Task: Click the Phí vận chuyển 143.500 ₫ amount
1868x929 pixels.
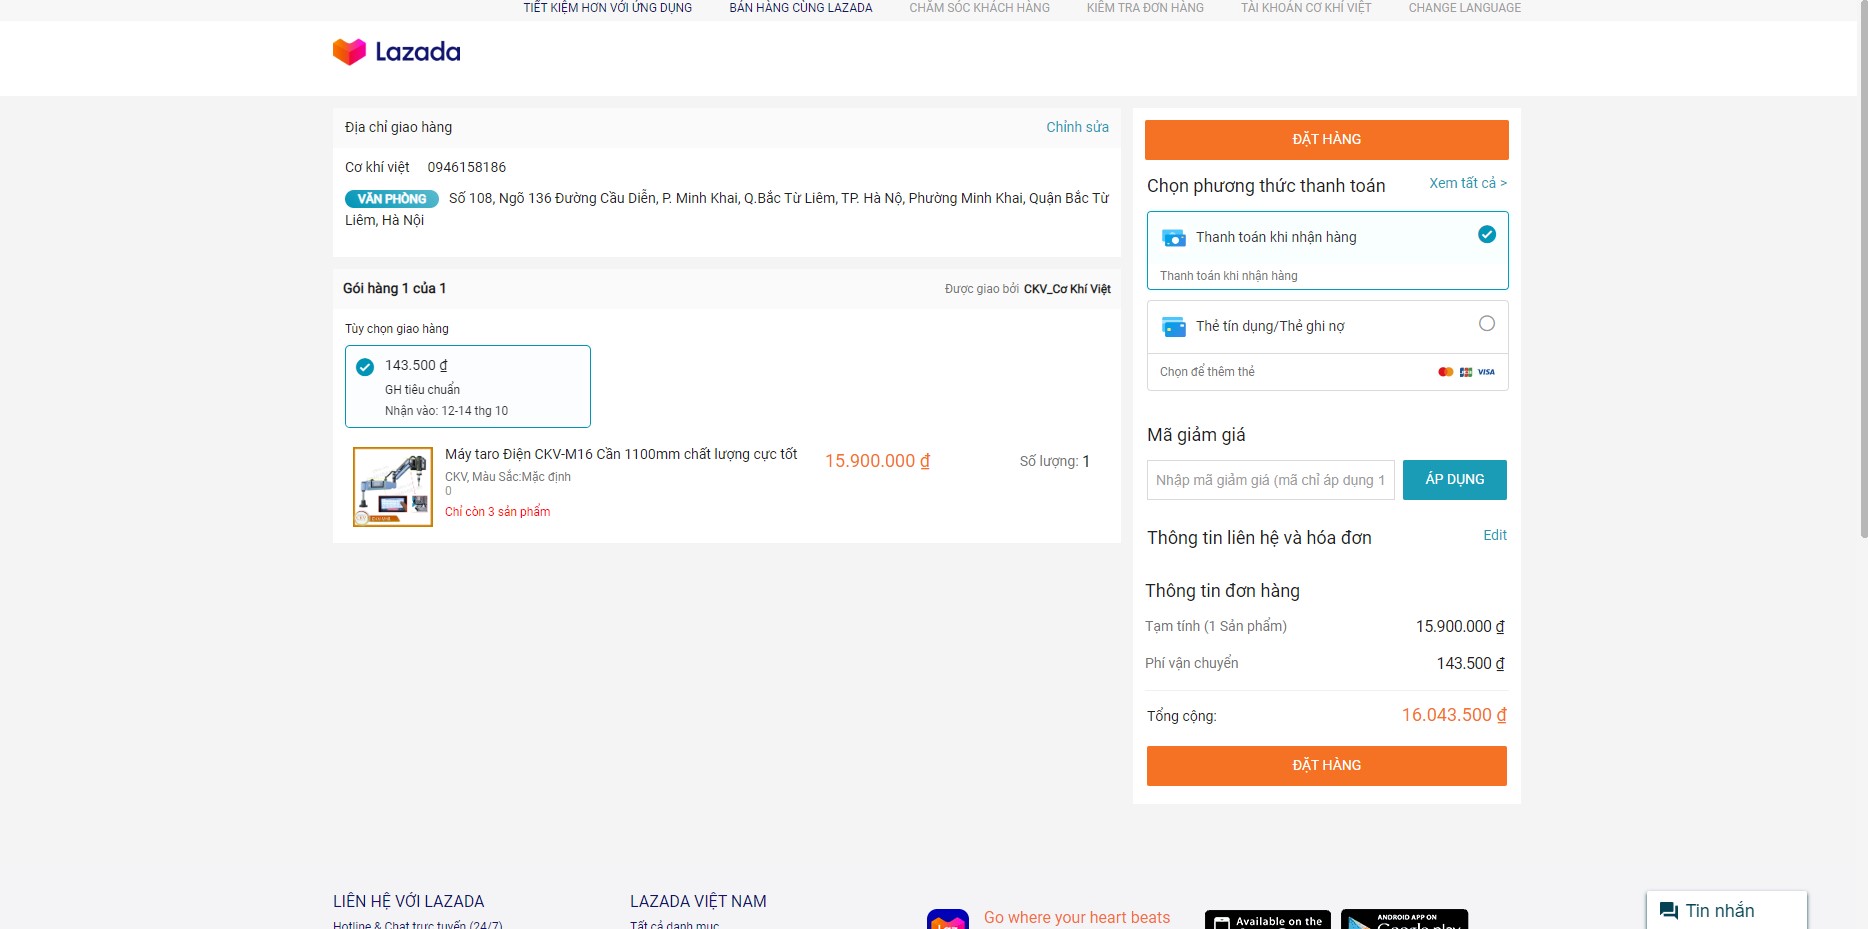Action: click(1471, 663)
